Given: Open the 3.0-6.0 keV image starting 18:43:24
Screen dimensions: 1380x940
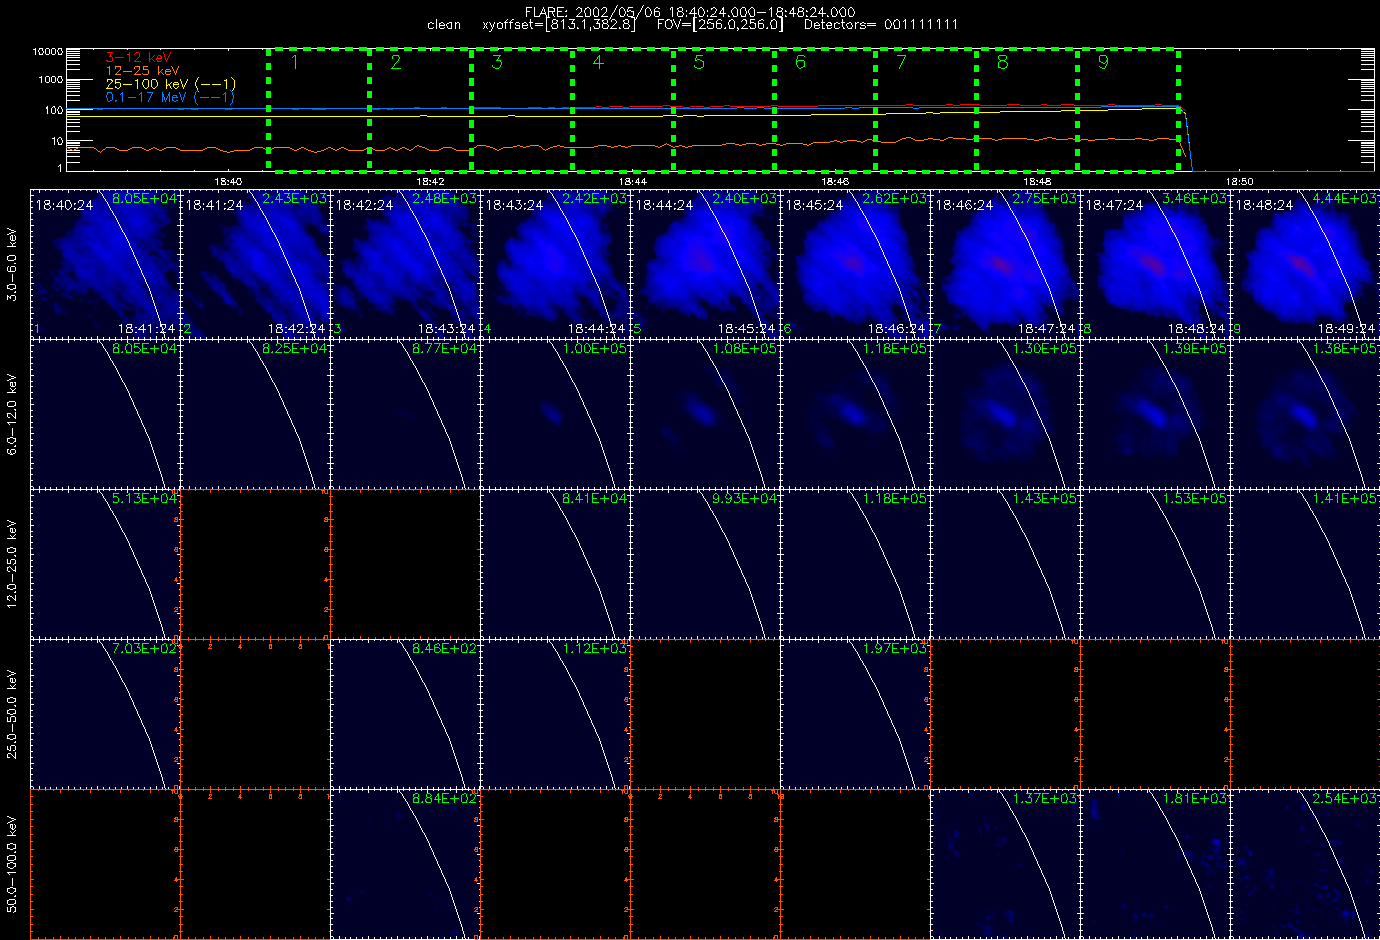Looking at the screenshot, I should pos(555,263).
